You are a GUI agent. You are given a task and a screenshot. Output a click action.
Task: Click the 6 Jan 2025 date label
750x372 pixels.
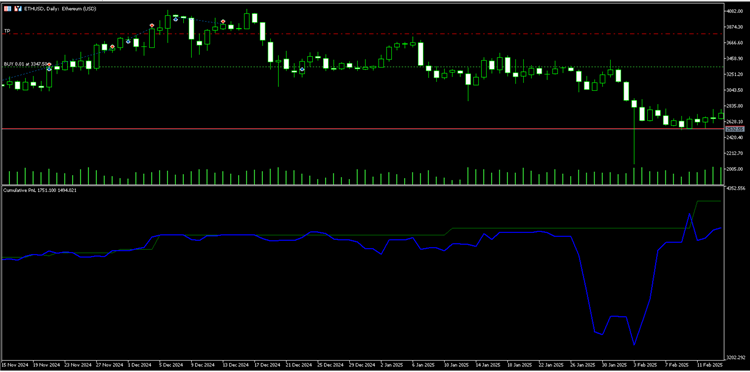tap(424, 364)
